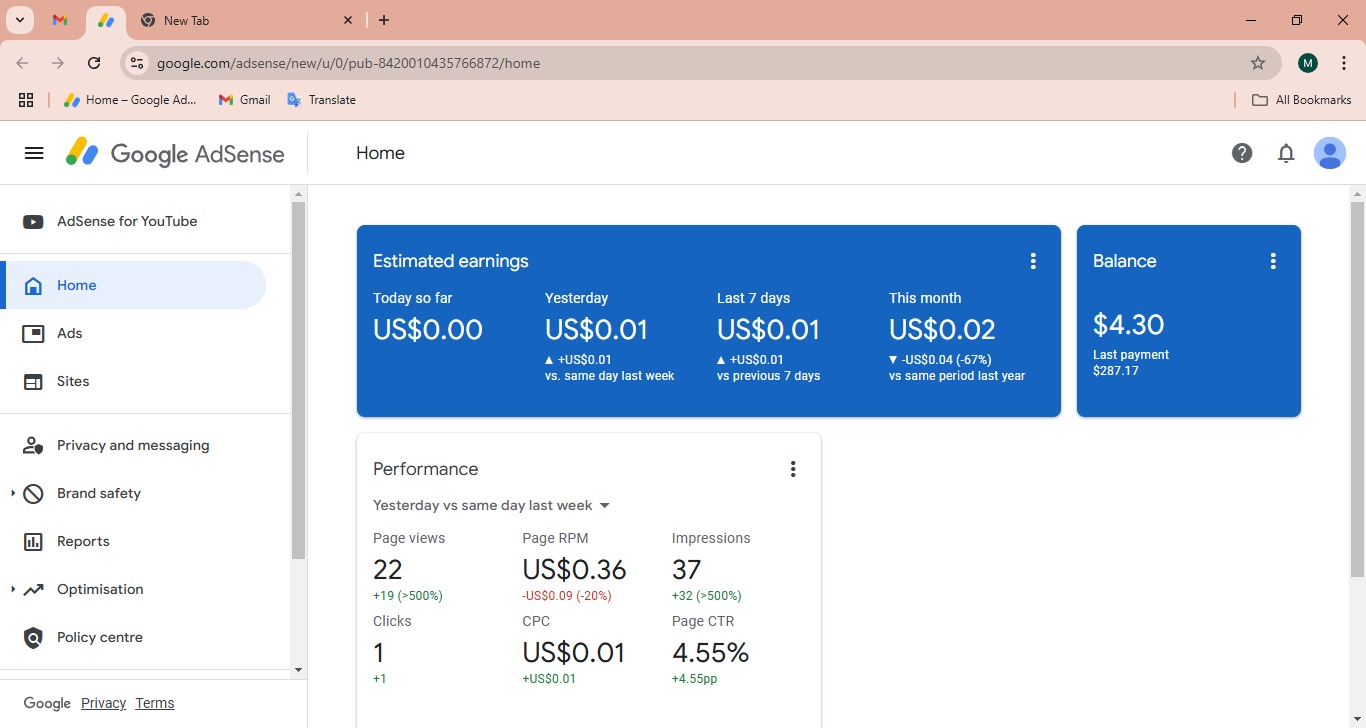Click the Yesterday earnings US$0.01 value

(x=596, y=329)
